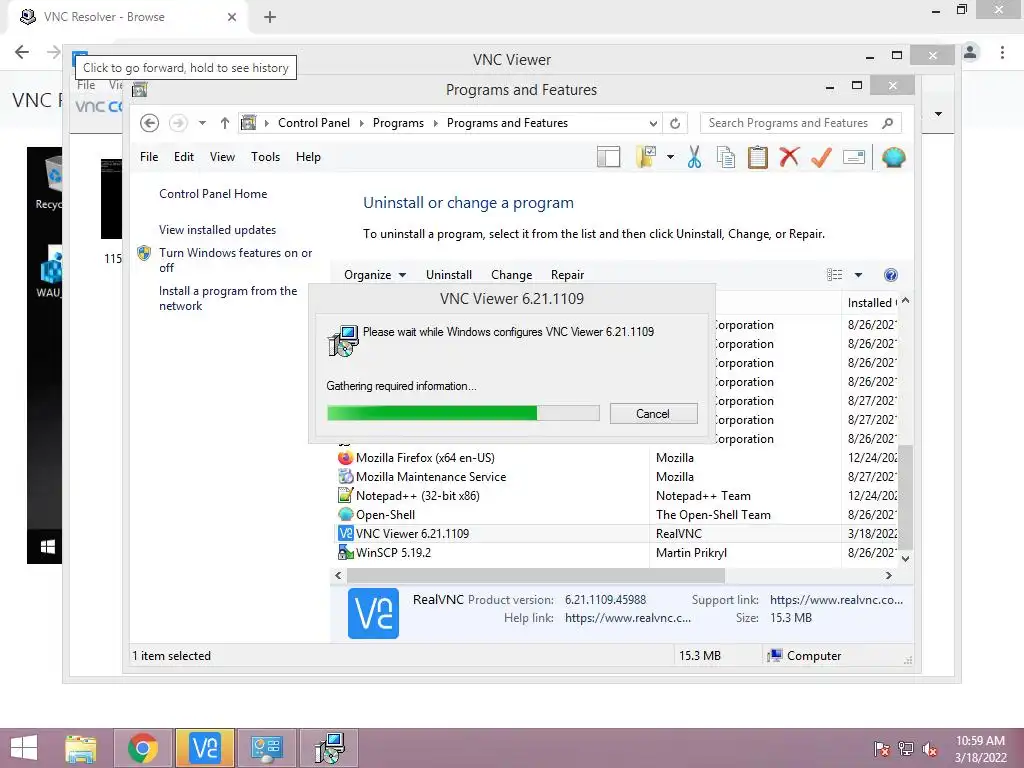Click remote desktop Start button in VNC Viewer

48,547
